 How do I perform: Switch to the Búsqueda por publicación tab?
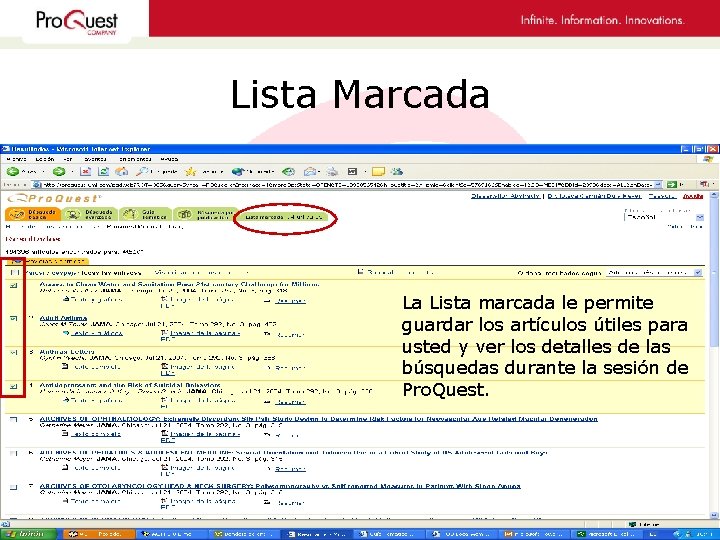(x=206, y=214)
